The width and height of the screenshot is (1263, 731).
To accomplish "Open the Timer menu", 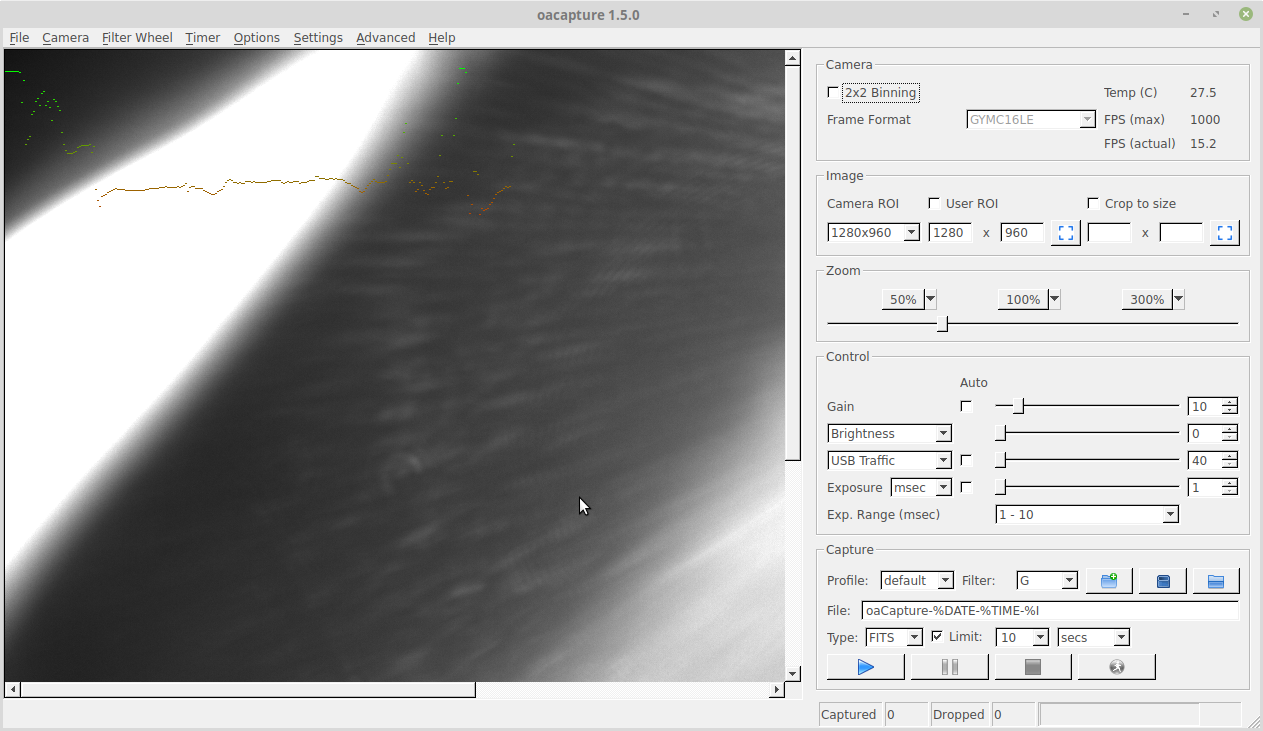I will [x=202, y=37].
